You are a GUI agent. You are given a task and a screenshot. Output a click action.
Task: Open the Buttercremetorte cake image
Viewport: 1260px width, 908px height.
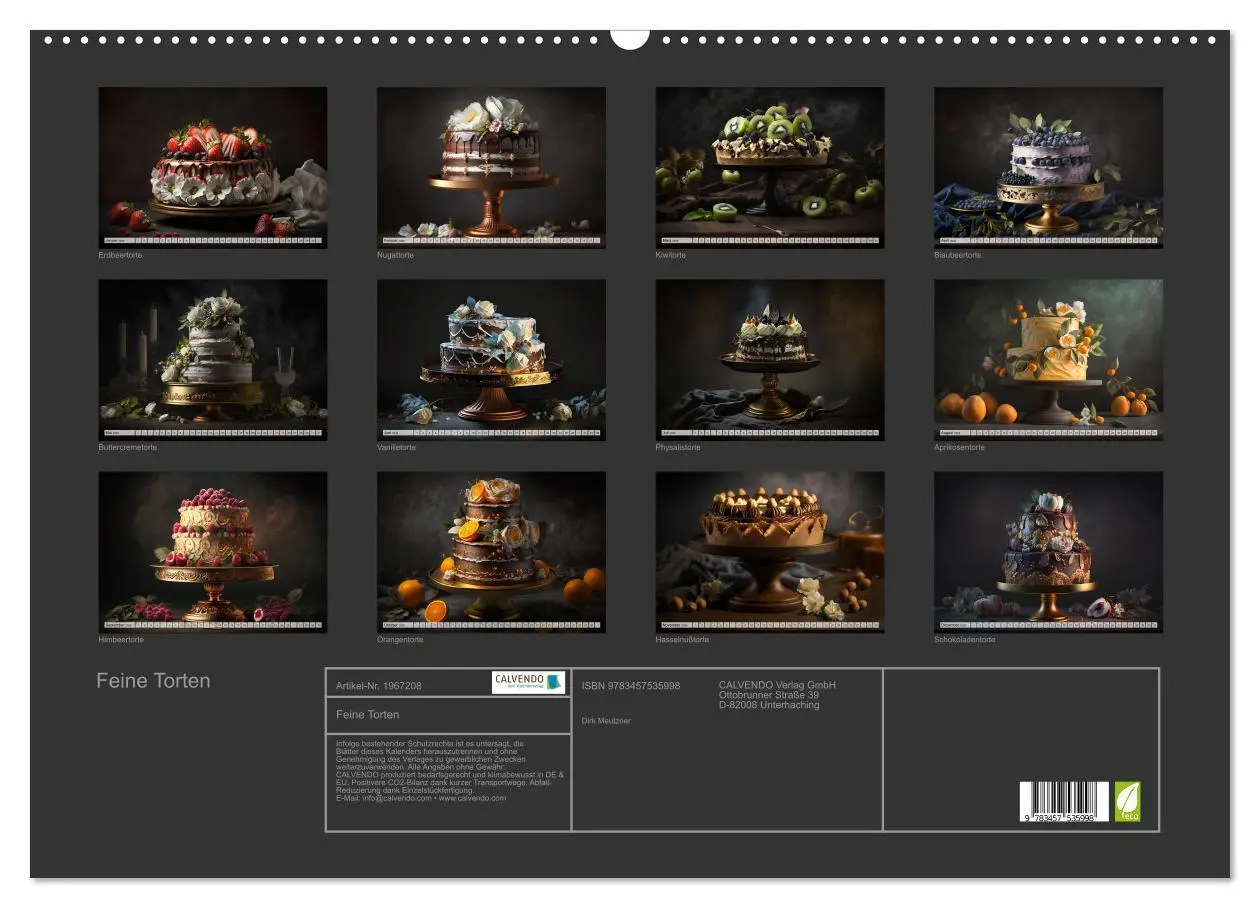(x=213, y=360)
